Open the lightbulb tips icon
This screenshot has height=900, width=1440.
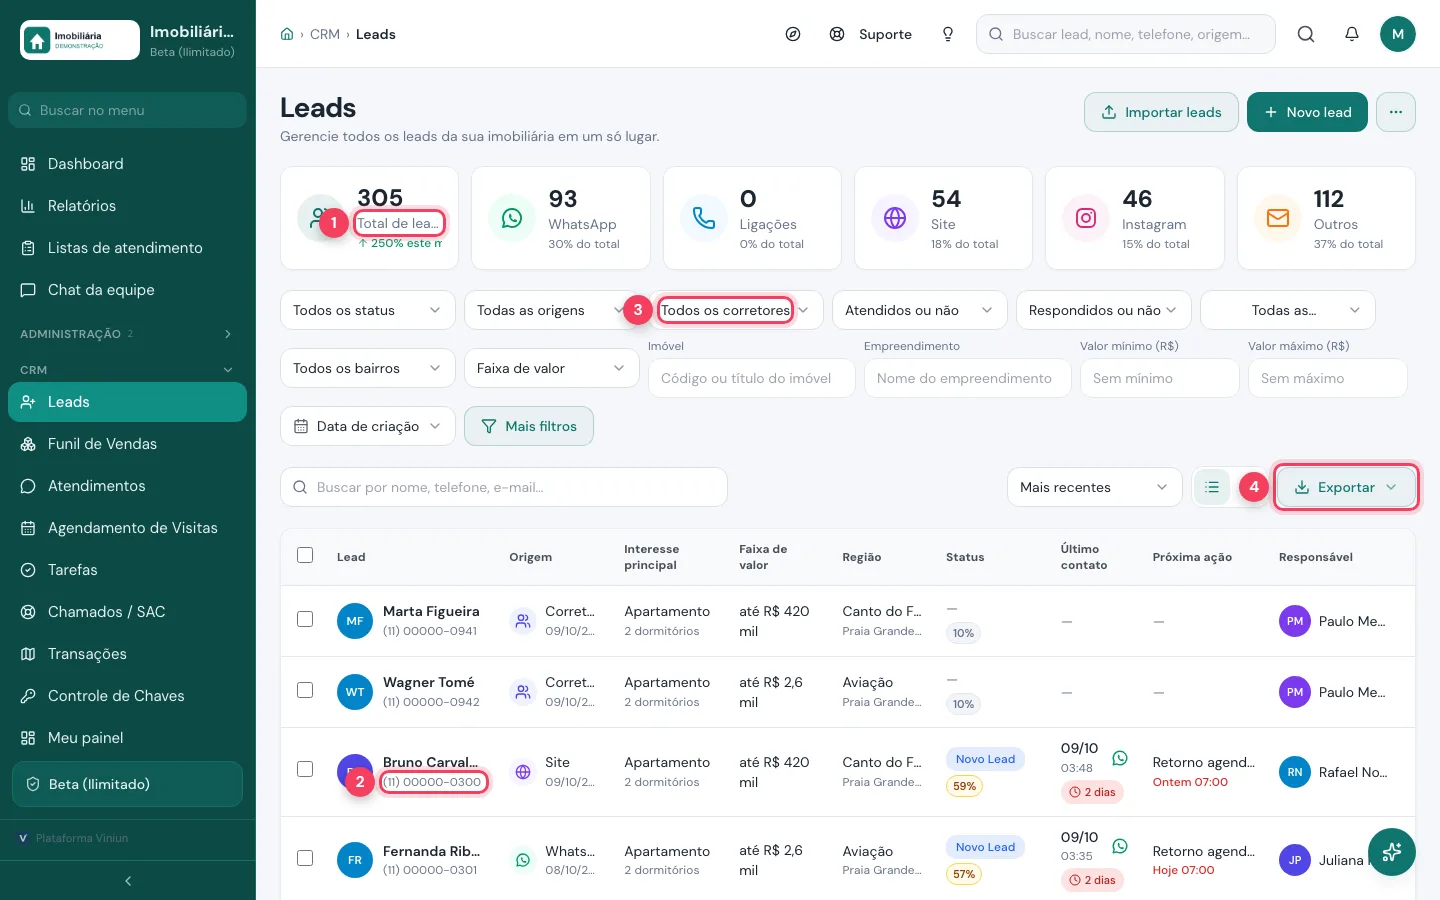click(948, 34)
